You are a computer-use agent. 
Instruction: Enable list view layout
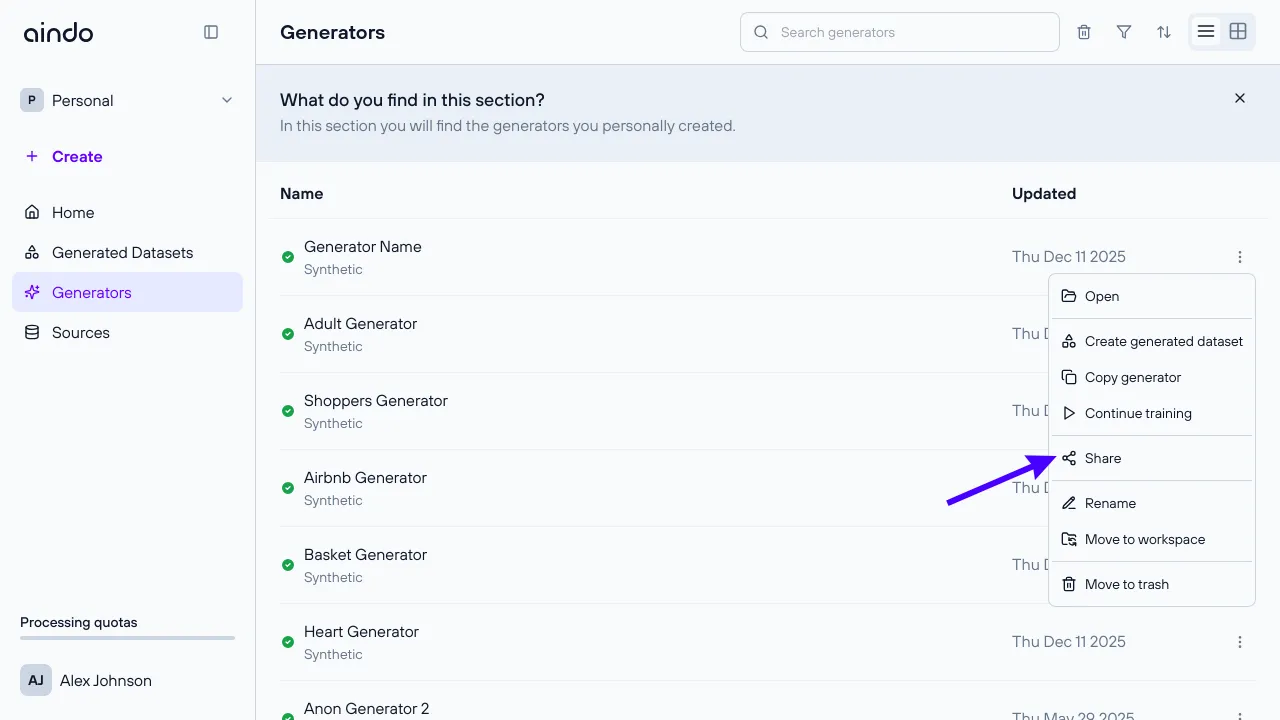point(1205,31)
